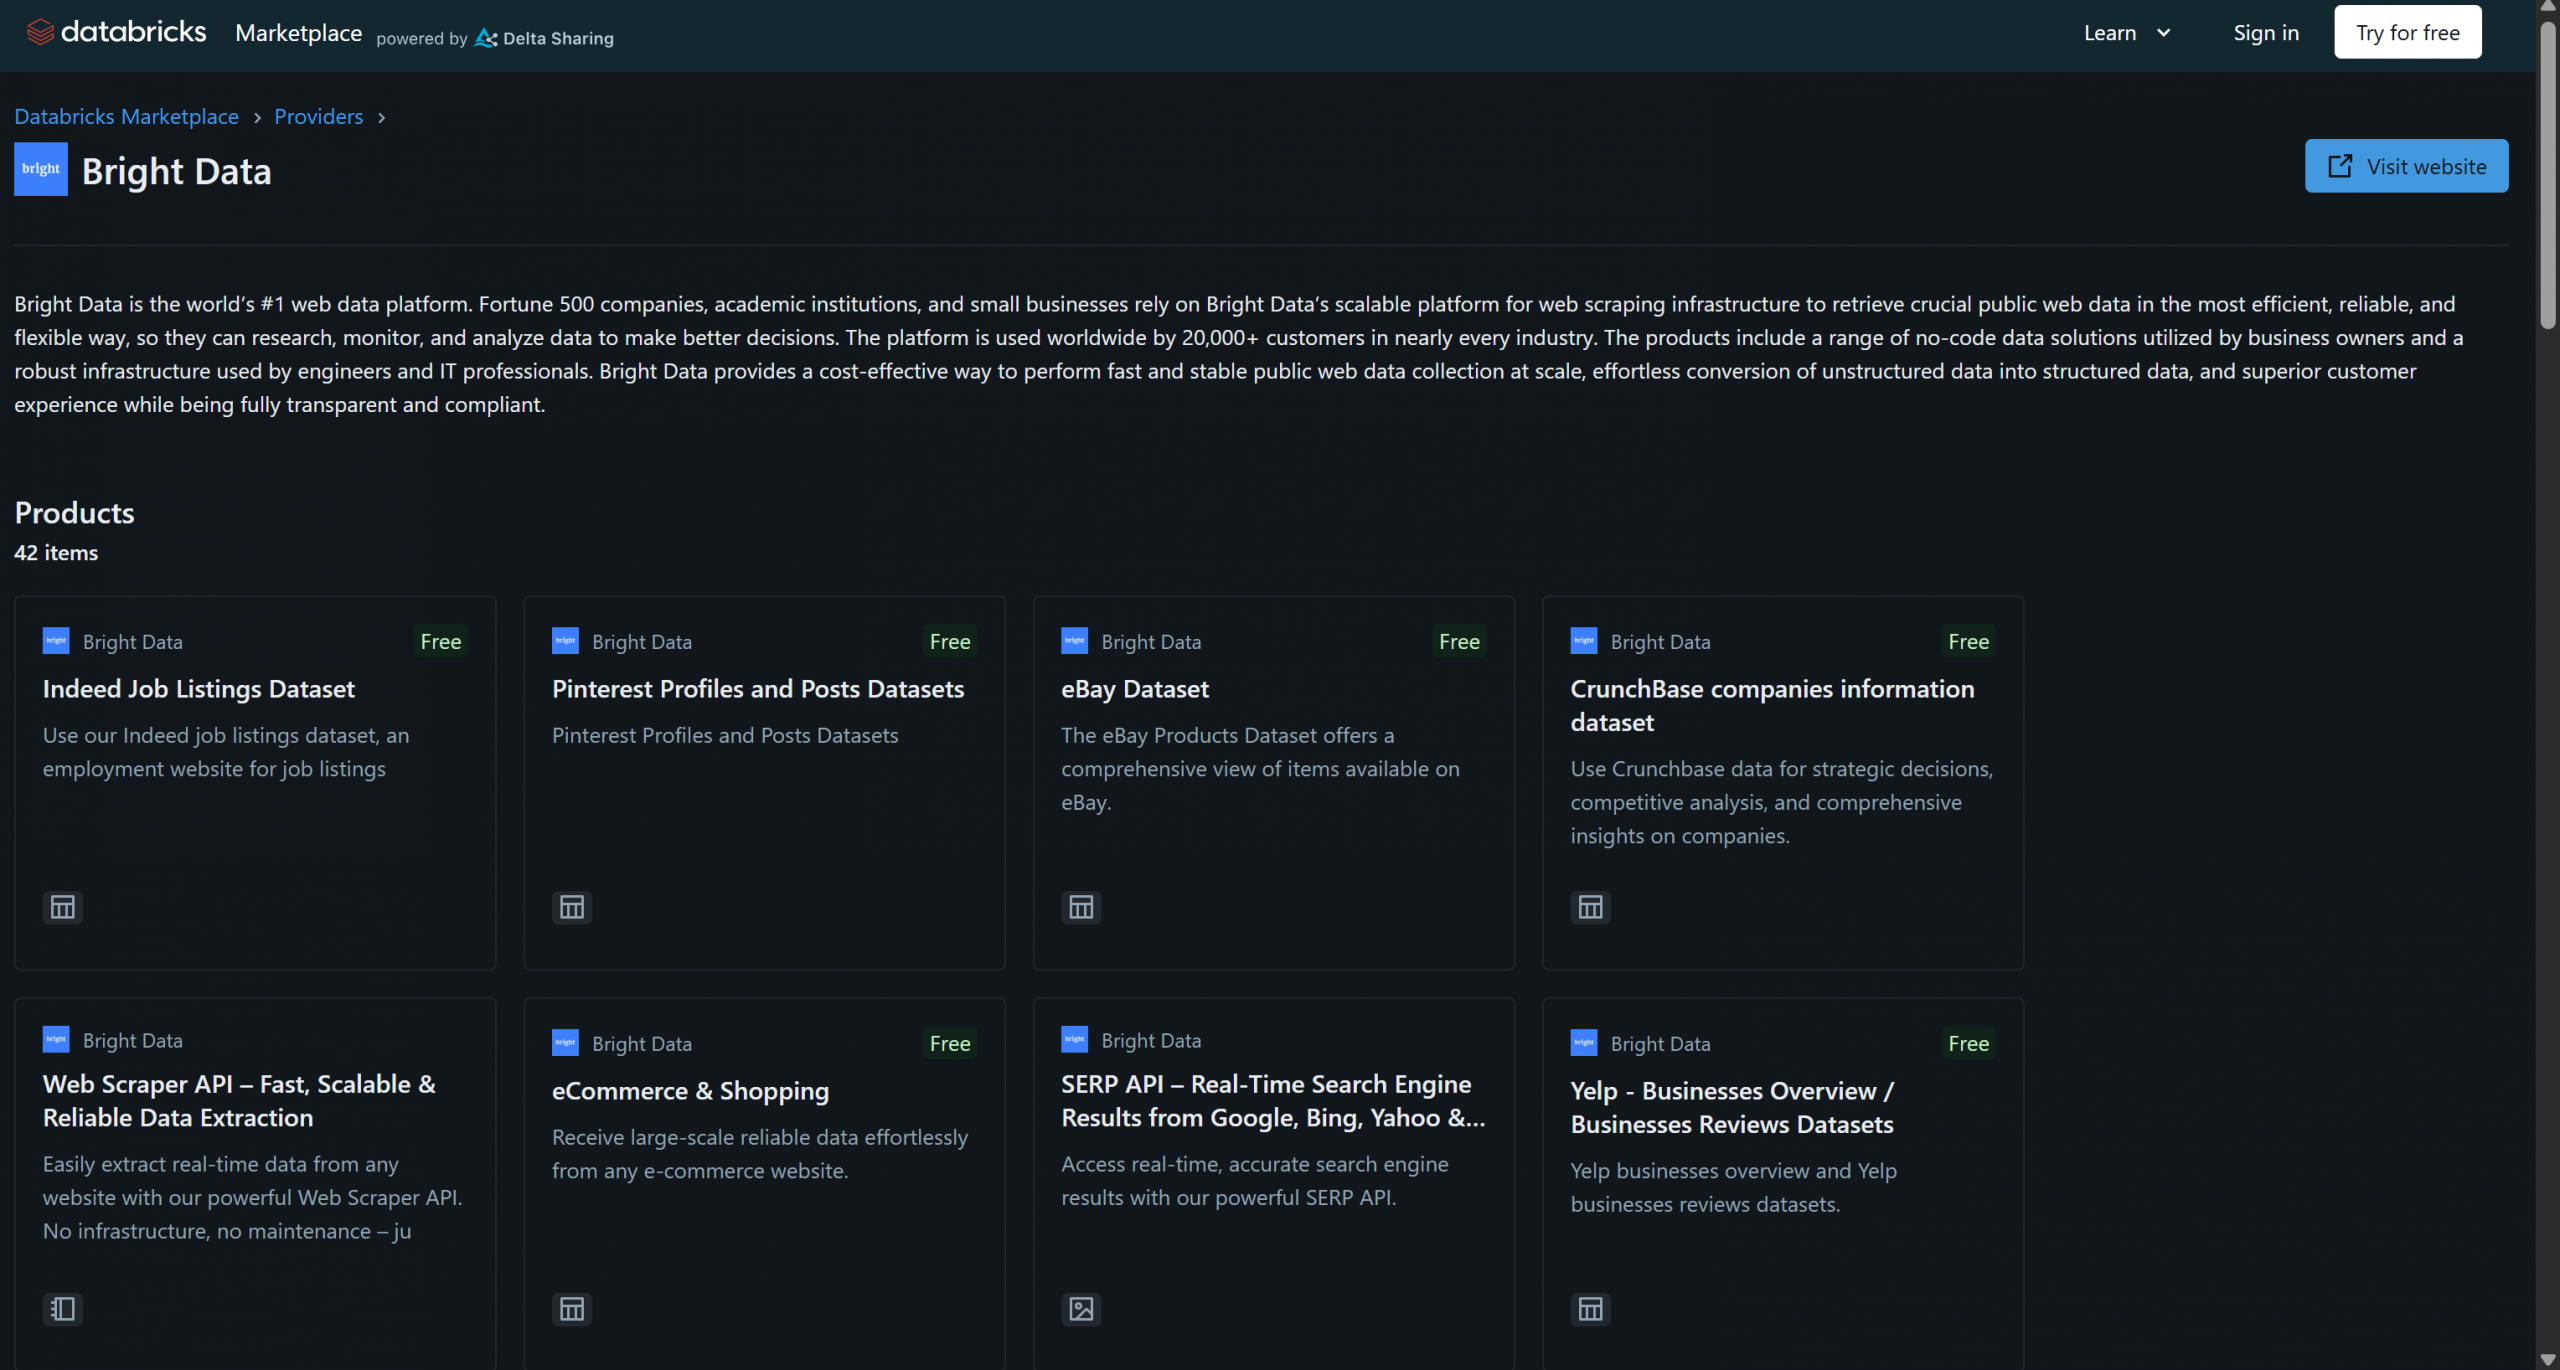Open the Marketplace header item
The height and width of the screenshot is (1370, 2560).
tap(298, 33)
